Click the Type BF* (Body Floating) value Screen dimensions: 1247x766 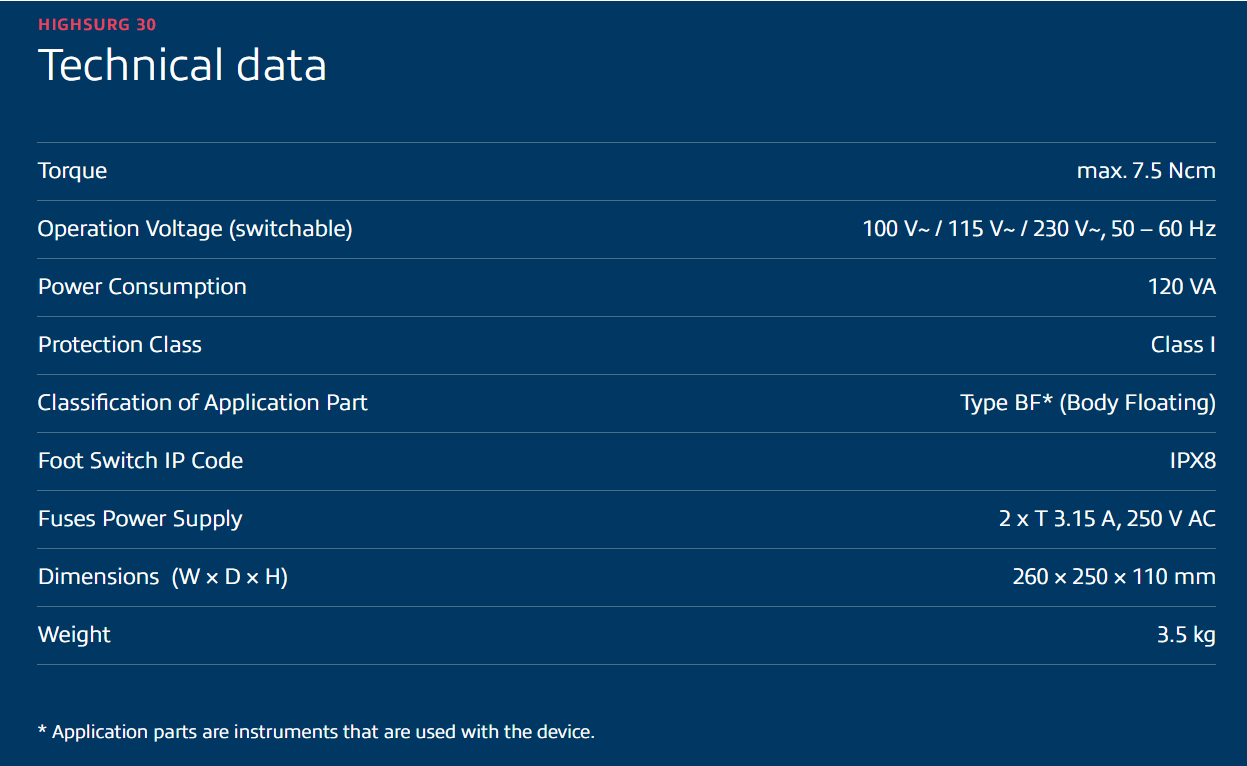(x=1087, y=403)
